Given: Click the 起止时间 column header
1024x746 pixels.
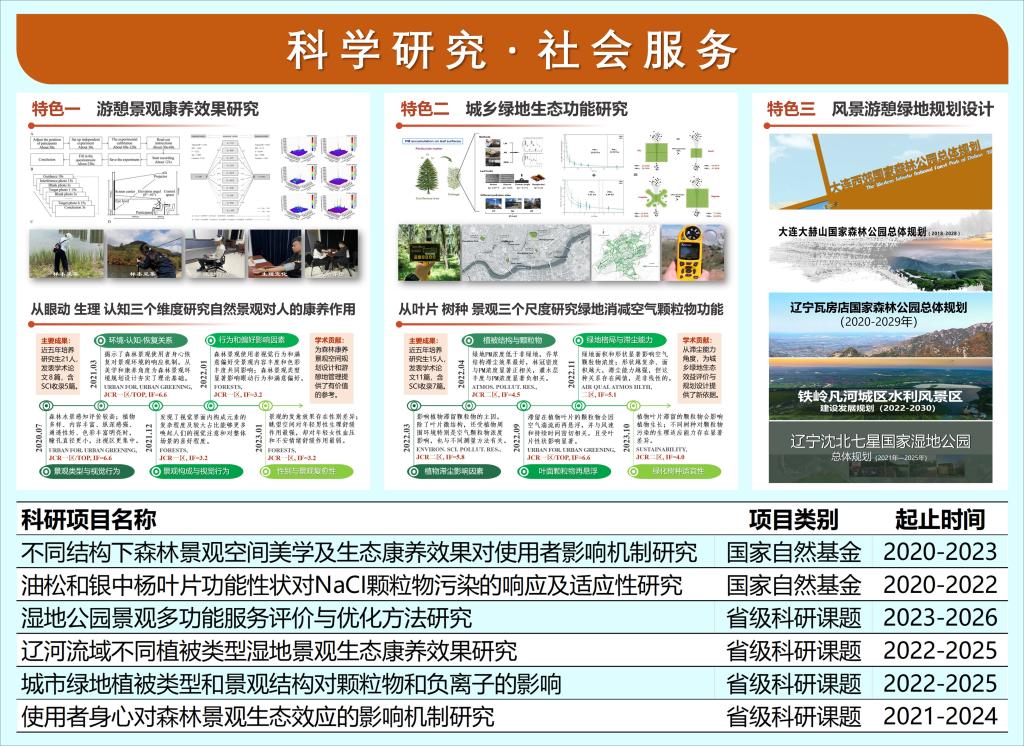Looking at the screenshot, I should [x=939, y=518].
